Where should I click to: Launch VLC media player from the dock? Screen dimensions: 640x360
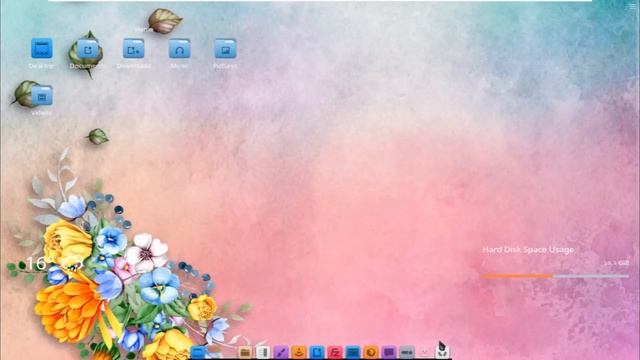tap(299, 352)
